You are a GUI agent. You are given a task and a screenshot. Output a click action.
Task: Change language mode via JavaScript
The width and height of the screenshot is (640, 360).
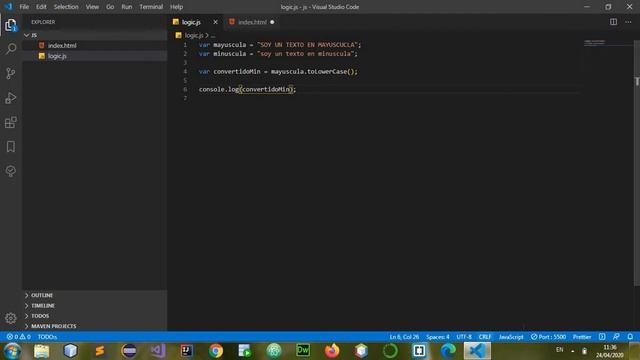coord(511,337)
